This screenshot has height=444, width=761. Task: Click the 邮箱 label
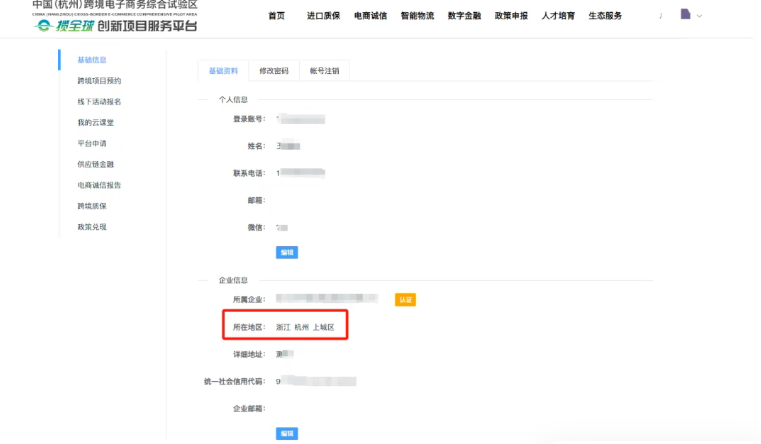point(256,200)
